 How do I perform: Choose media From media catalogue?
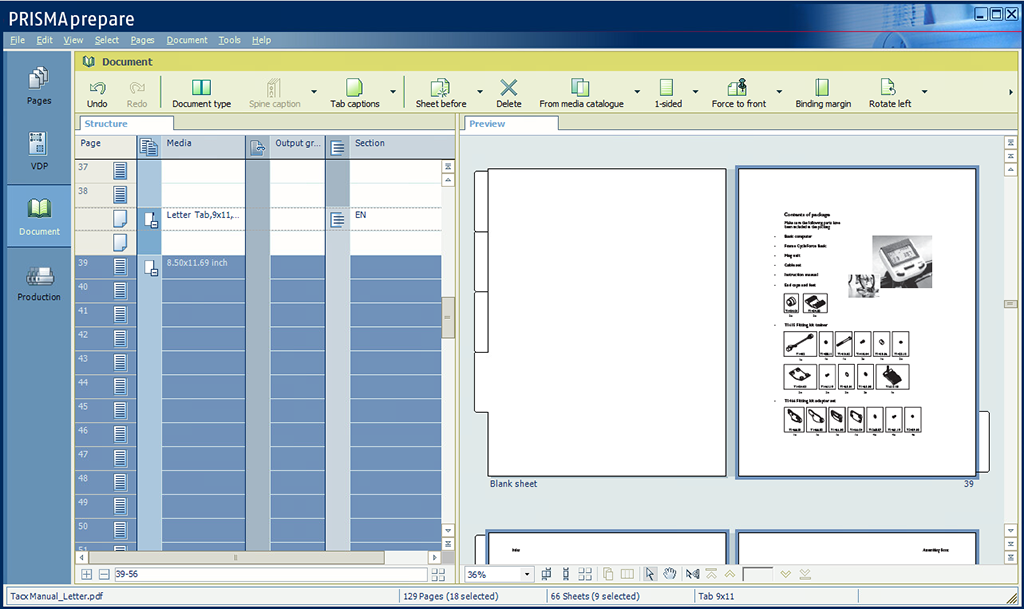tap(581, 93)
